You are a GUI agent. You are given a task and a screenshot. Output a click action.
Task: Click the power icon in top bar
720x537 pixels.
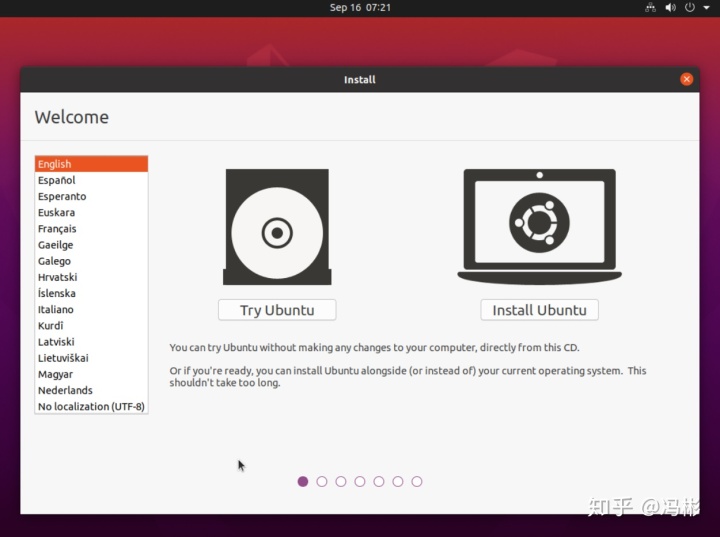(x=690, y=7)
